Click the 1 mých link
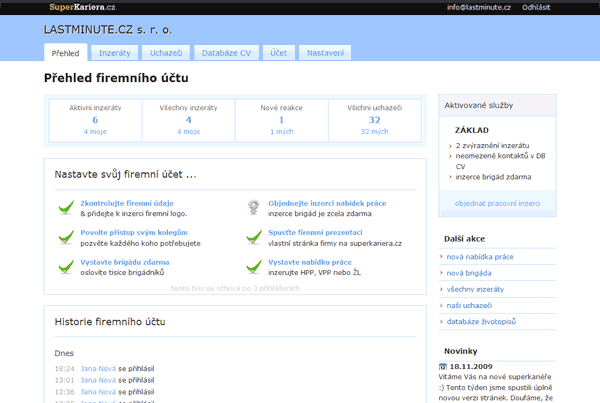 [282, 131]
